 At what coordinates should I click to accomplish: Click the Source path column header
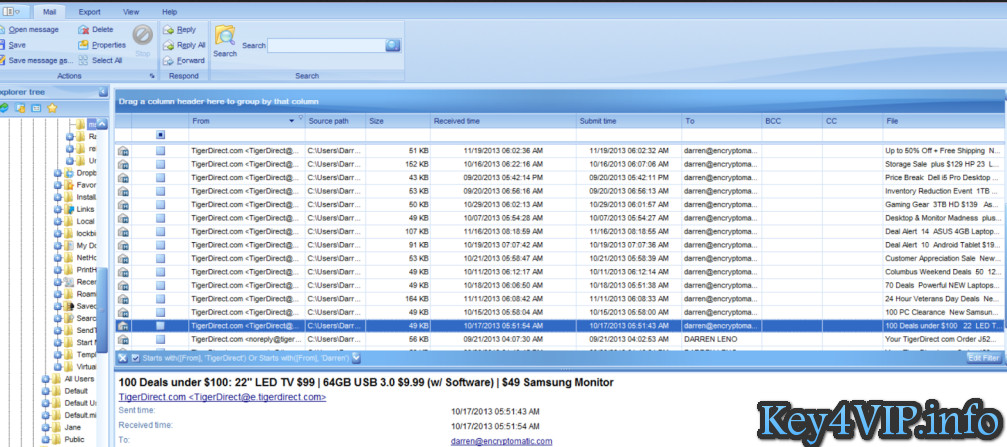pyautogui.click(x=335, y=121)
